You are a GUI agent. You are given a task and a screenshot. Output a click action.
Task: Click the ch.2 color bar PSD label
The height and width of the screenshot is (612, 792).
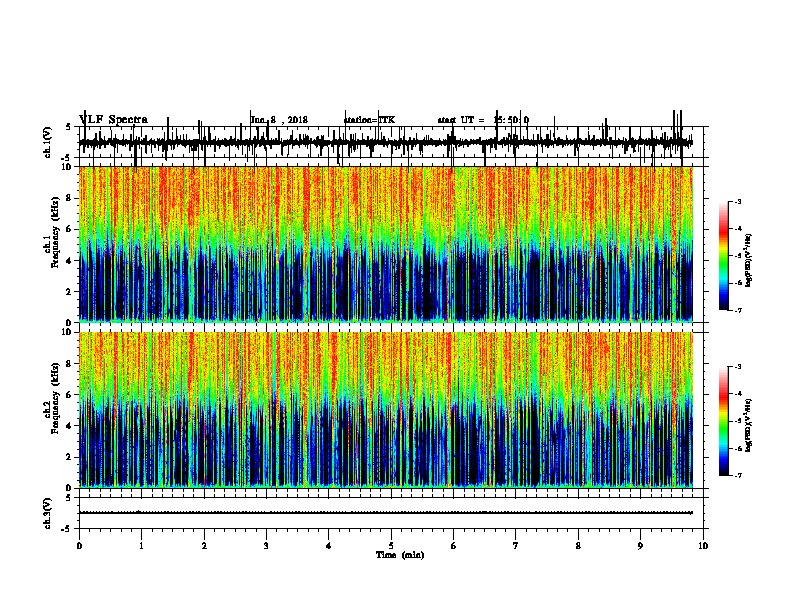click(x=748, y=425)
